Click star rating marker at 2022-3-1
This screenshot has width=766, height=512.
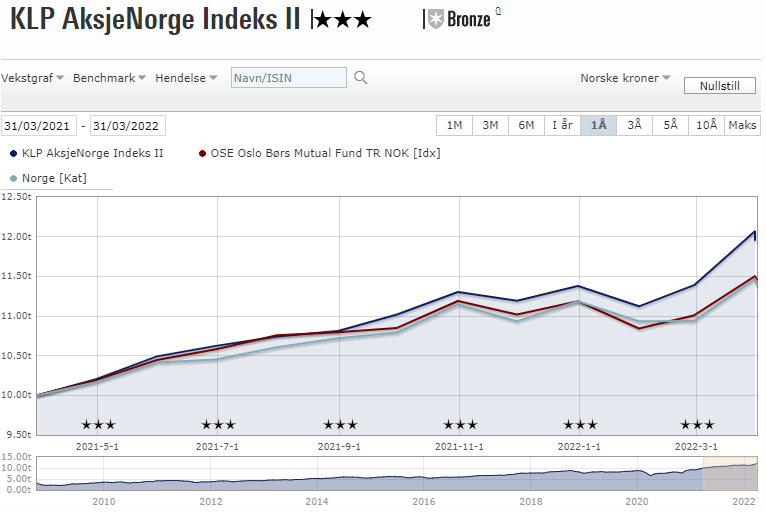[x=697, y=425]
